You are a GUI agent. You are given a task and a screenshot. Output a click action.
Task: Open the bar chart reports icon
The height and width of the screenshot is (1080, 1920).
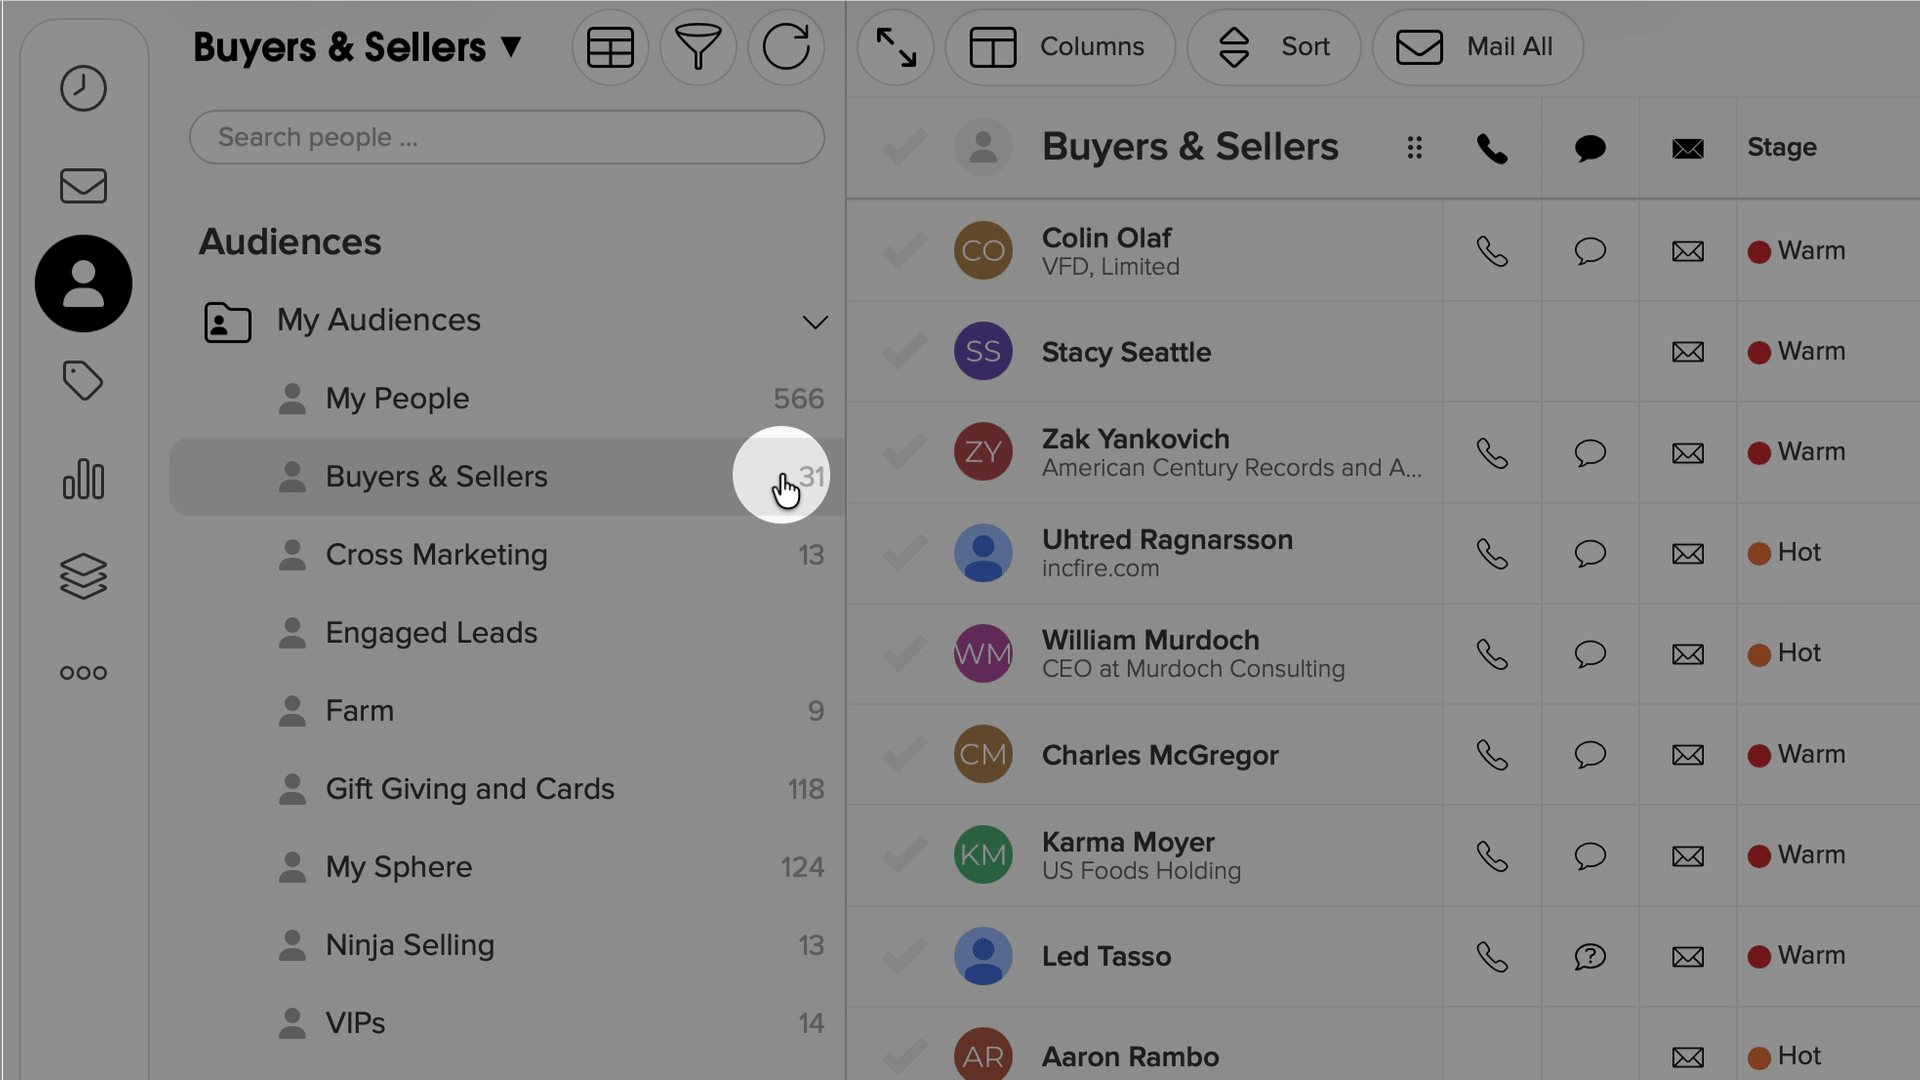coord(83,479)
